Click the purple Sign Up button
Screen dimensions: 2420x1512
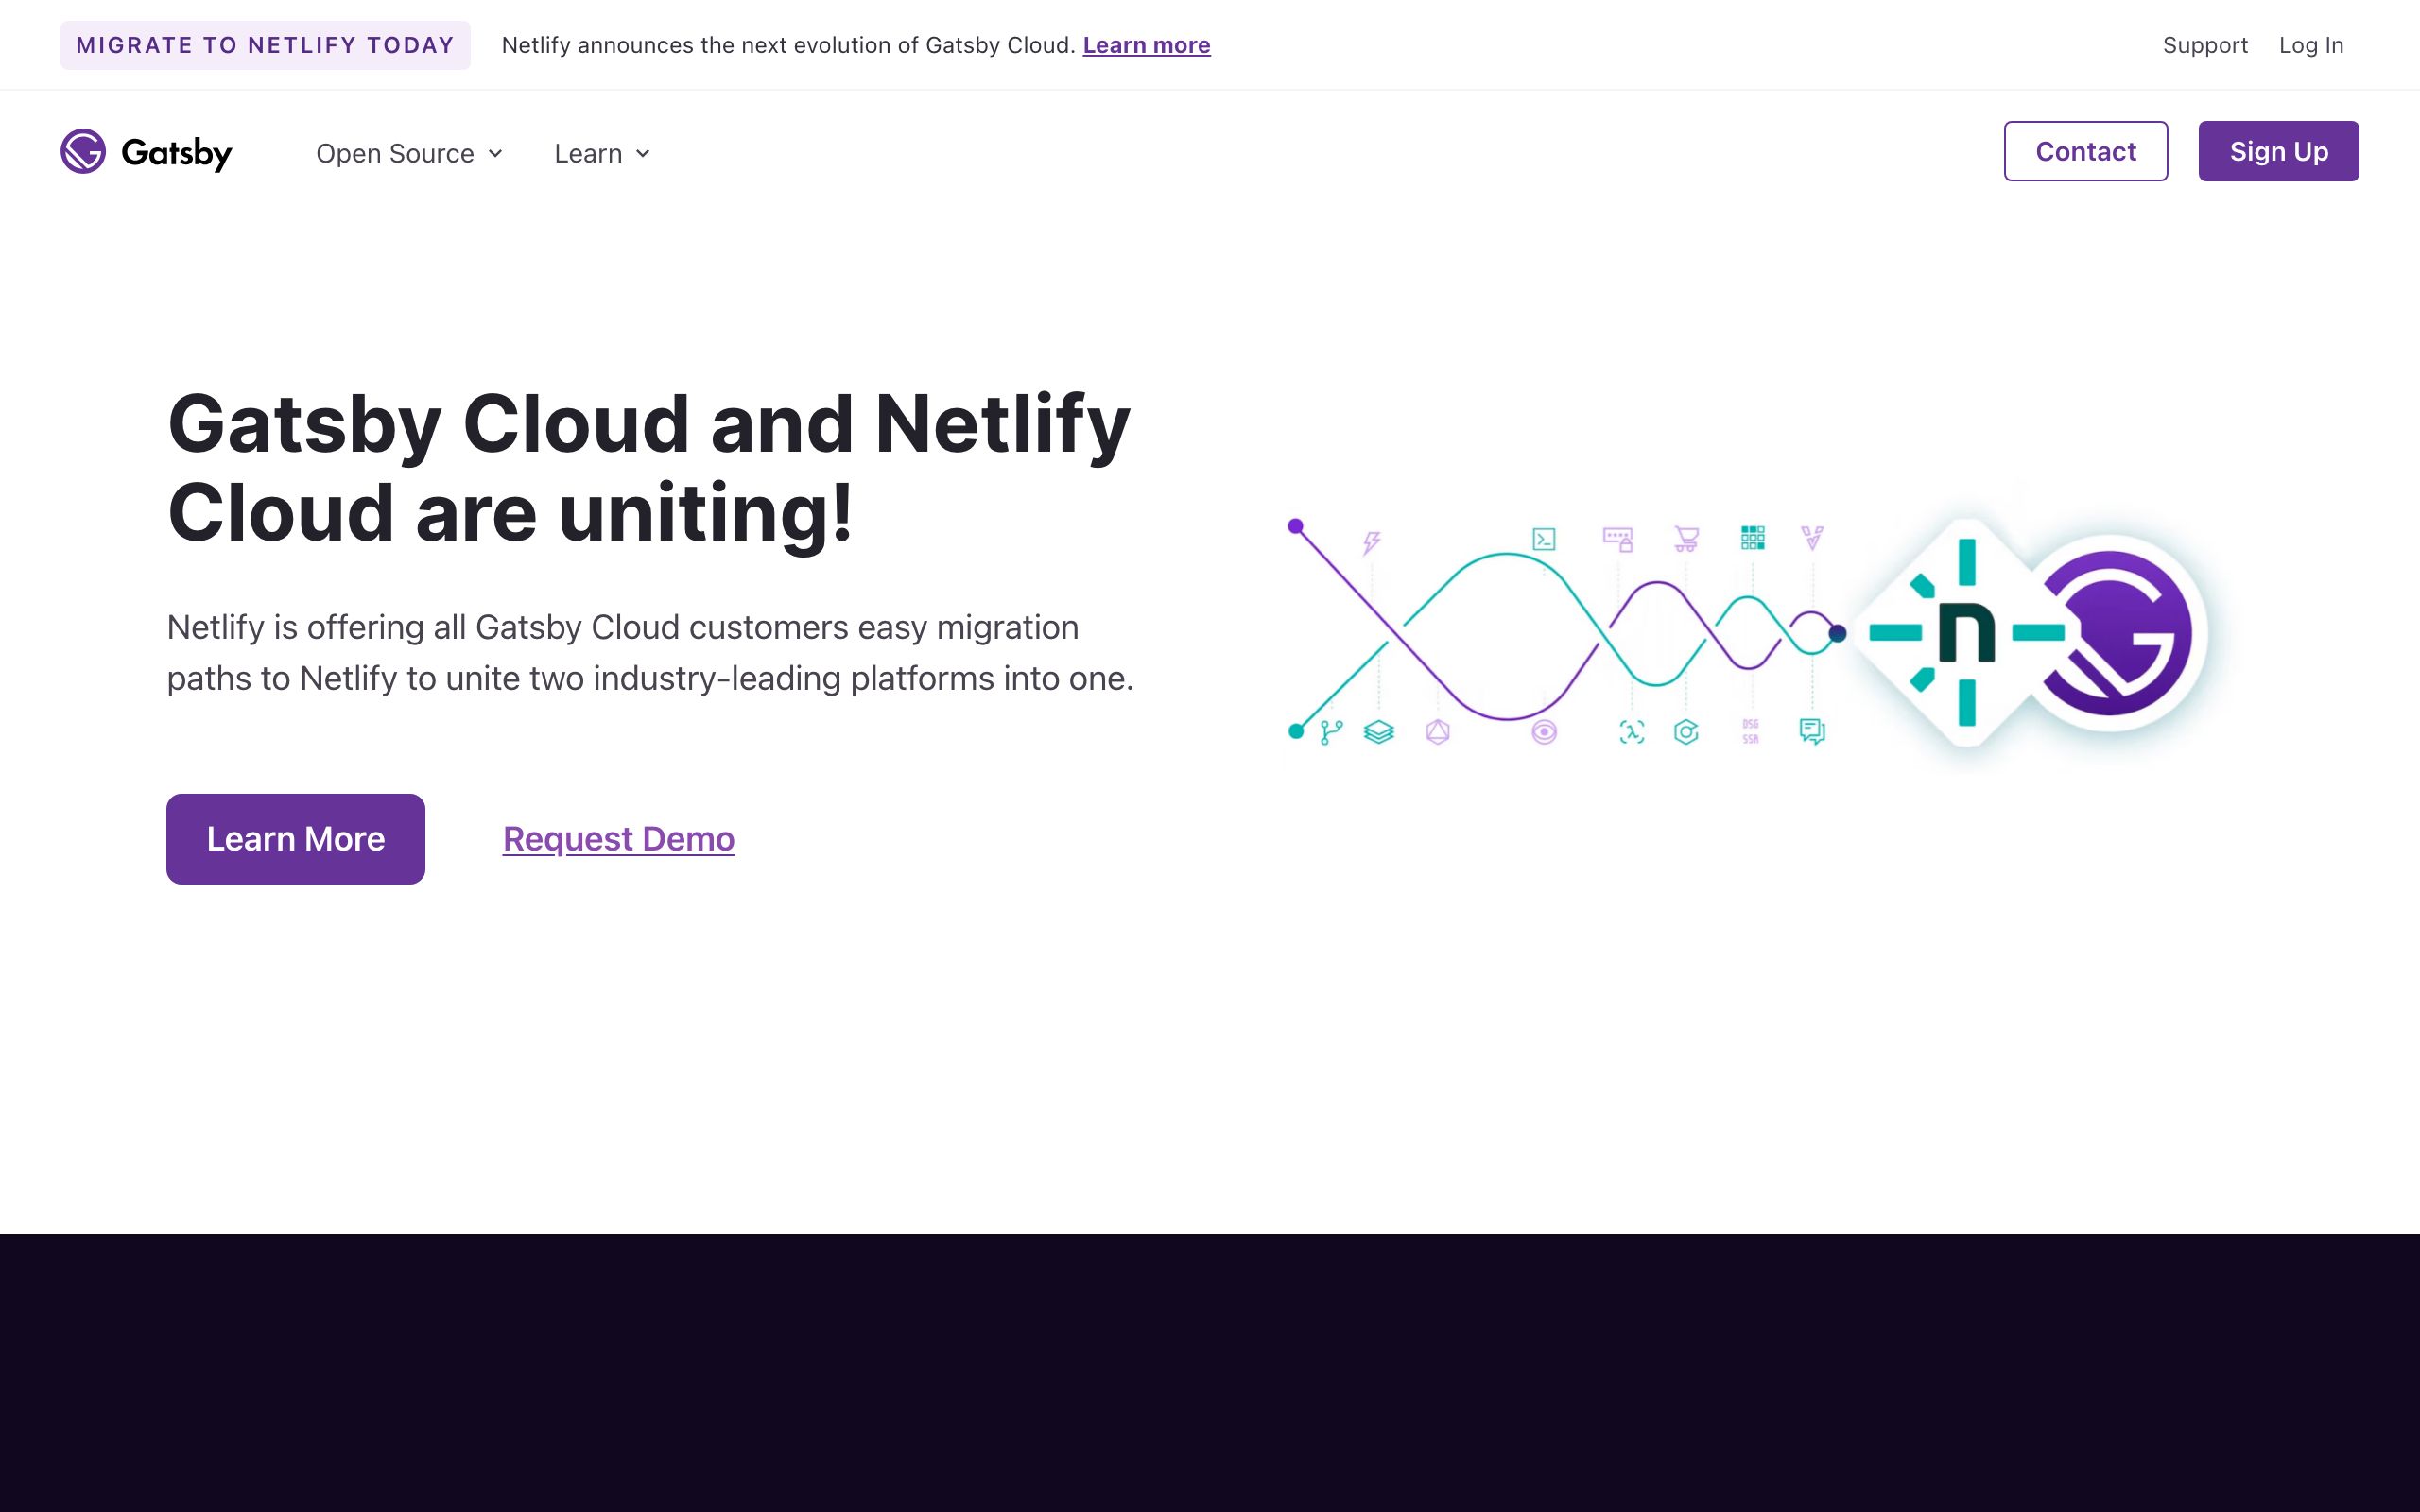[2278, 151]
